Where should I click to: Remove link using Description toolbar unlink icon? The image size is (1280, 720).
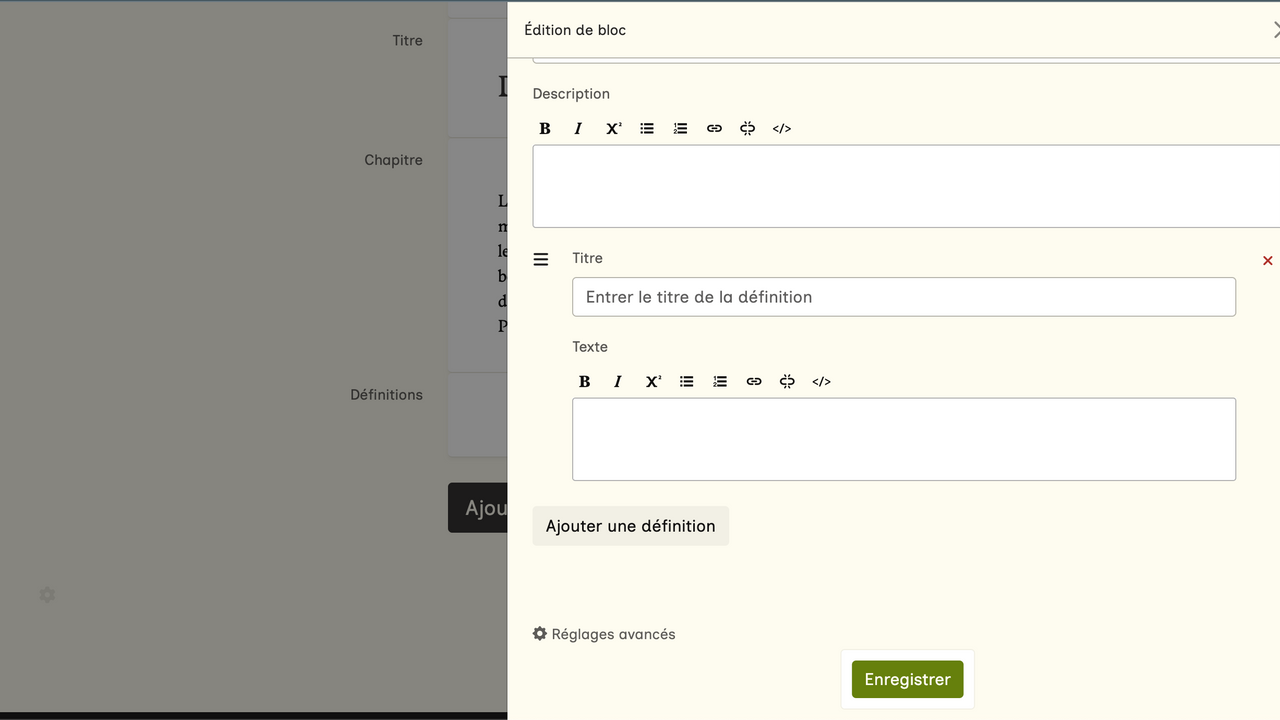point(748,129)
